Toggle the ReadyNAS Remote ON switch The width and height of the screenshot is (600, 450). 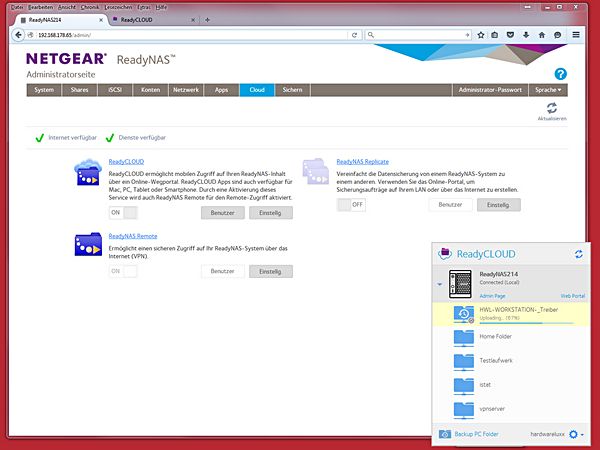click(x=123, y=271)
